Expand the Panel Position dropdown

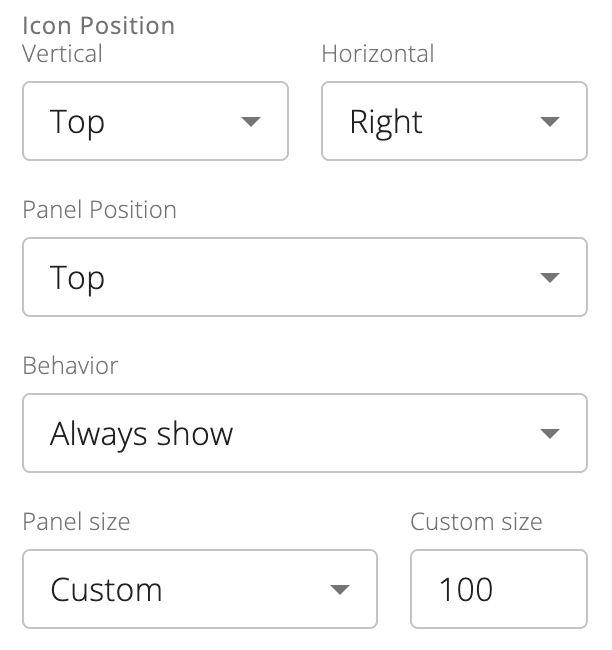(304, 277)
